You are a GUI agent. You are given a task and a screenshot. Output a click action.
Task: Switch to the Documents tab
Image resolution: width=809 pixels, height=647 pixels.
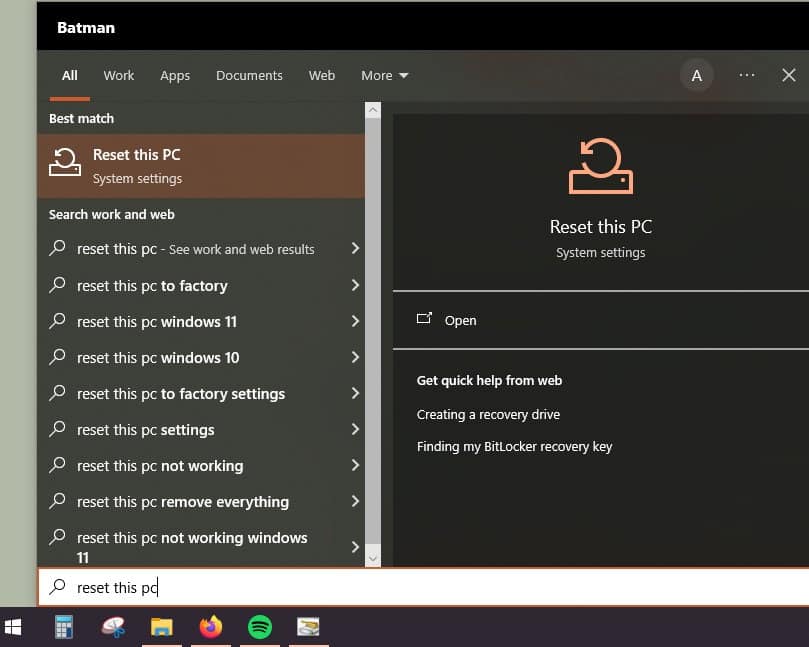[x=249, y=76]
